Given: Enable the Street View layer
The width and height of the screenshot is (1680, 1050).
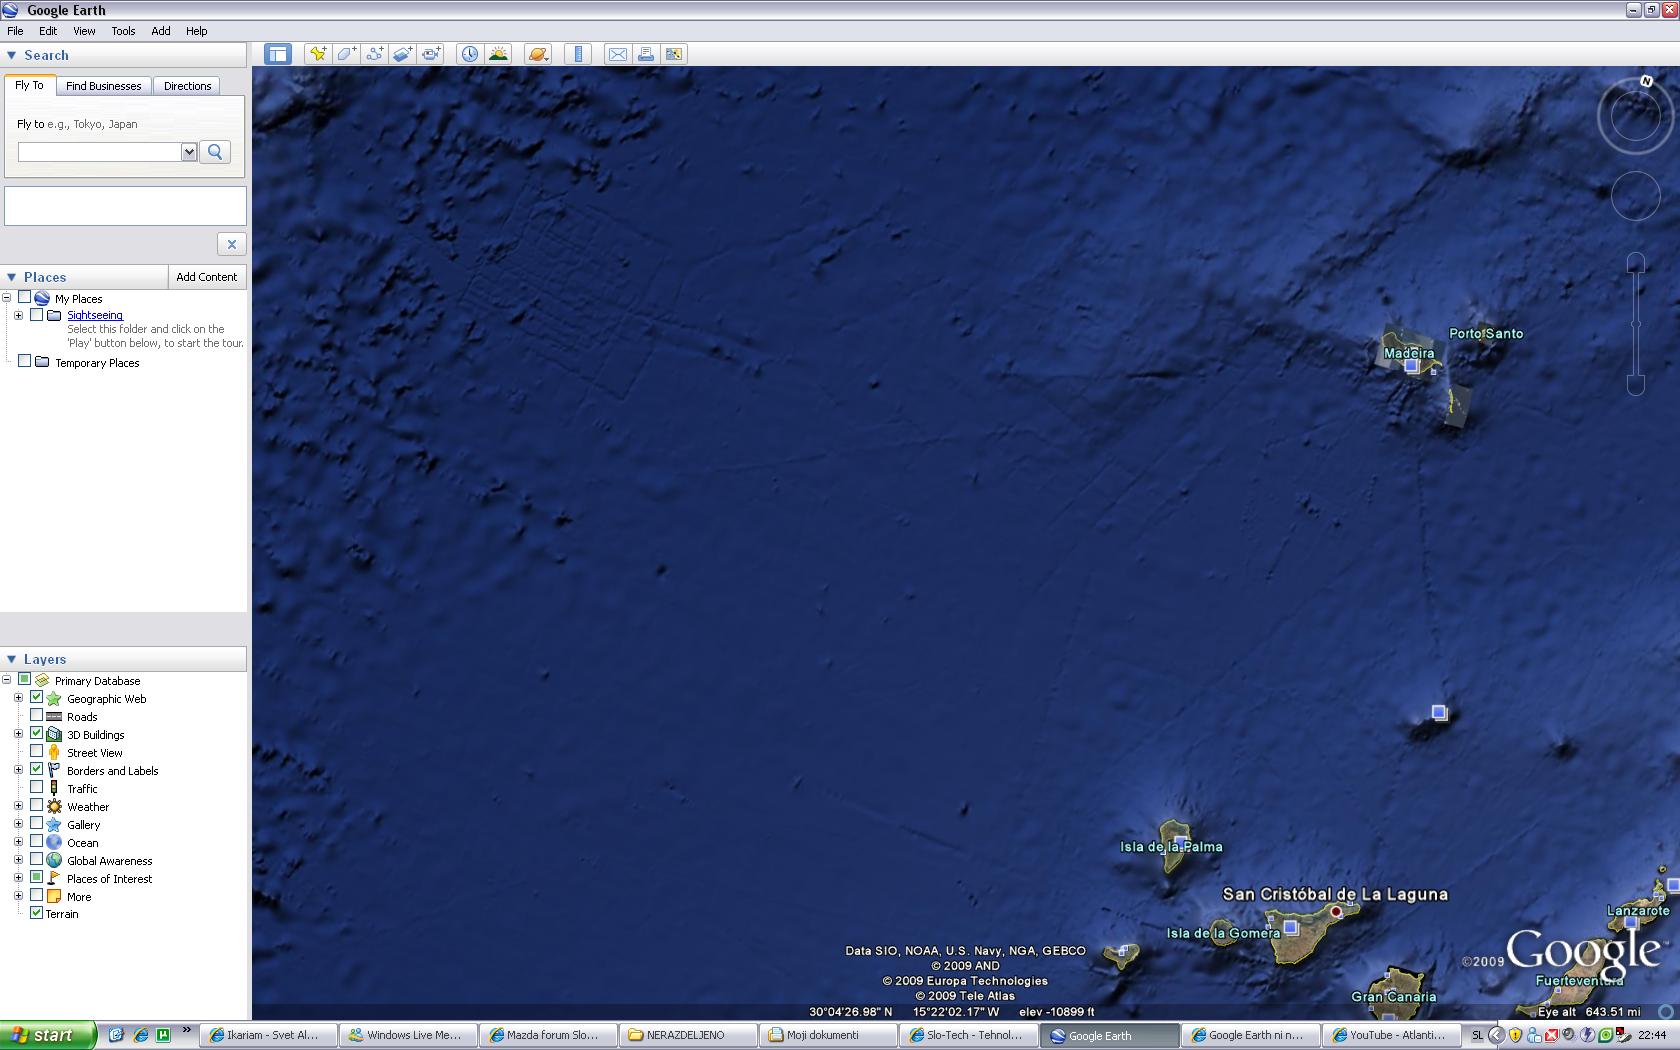Looking at the screenshot, I should click(37, 752).
